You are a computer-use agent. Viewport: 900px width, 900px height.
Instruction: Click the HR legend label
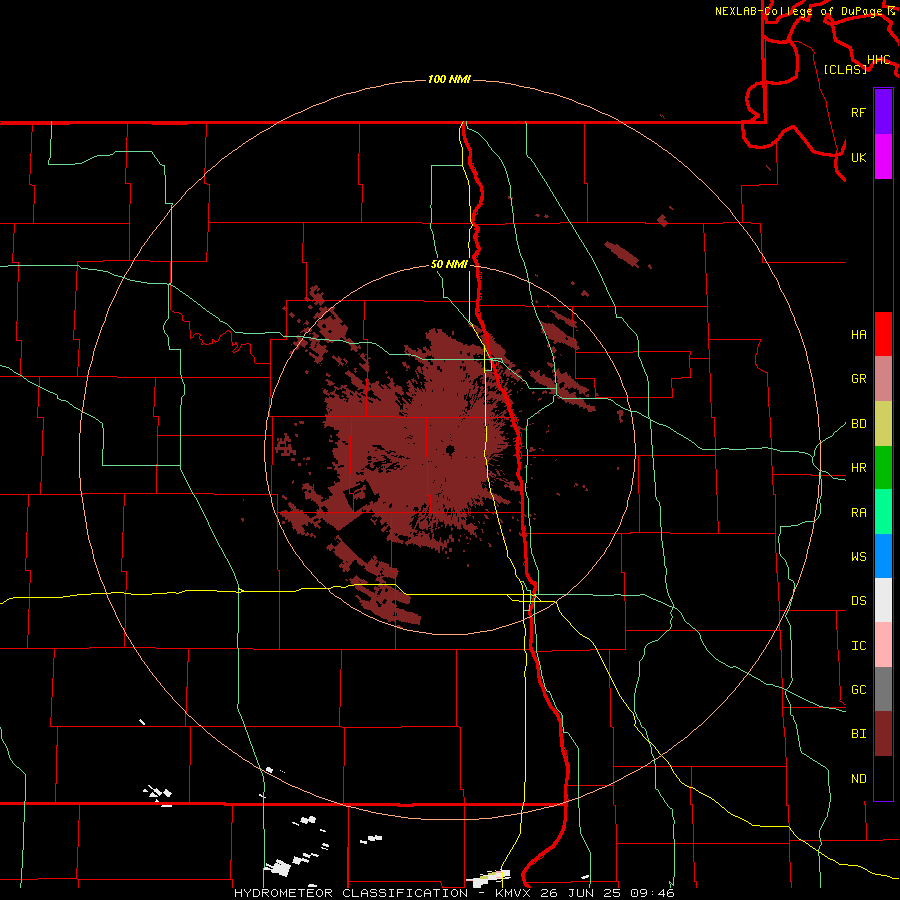click(859, 468)
